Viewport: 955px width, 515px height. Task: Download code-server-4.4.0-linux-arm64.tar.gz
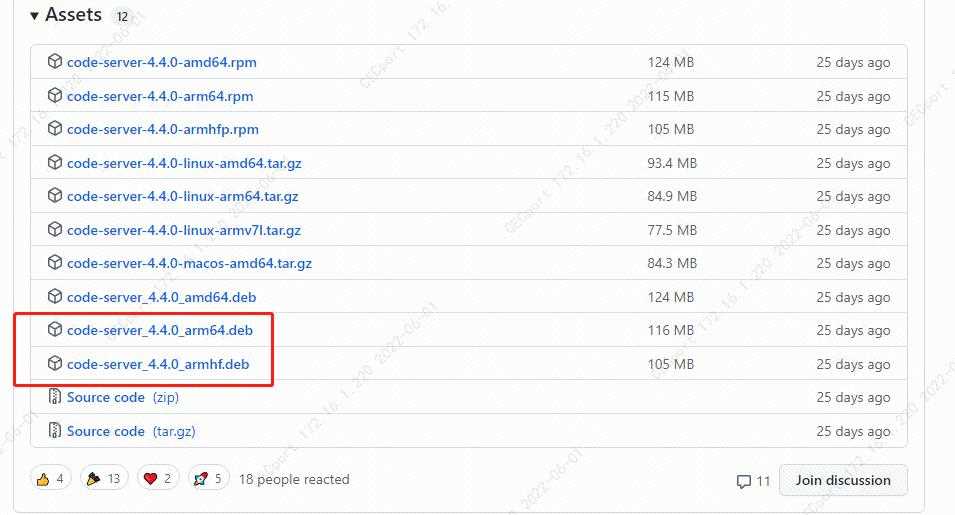click(183, 196)
